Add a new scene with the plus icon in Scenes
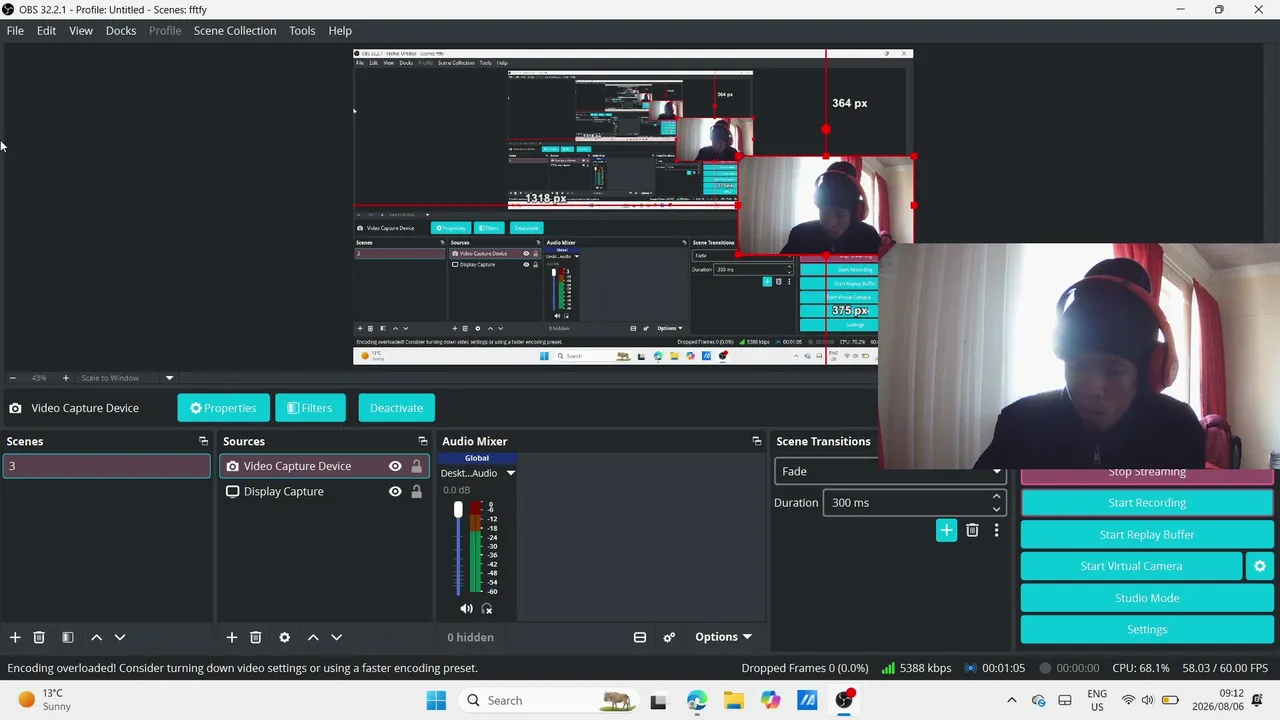This screenshot has height=720, width=1280. point(15,637)
